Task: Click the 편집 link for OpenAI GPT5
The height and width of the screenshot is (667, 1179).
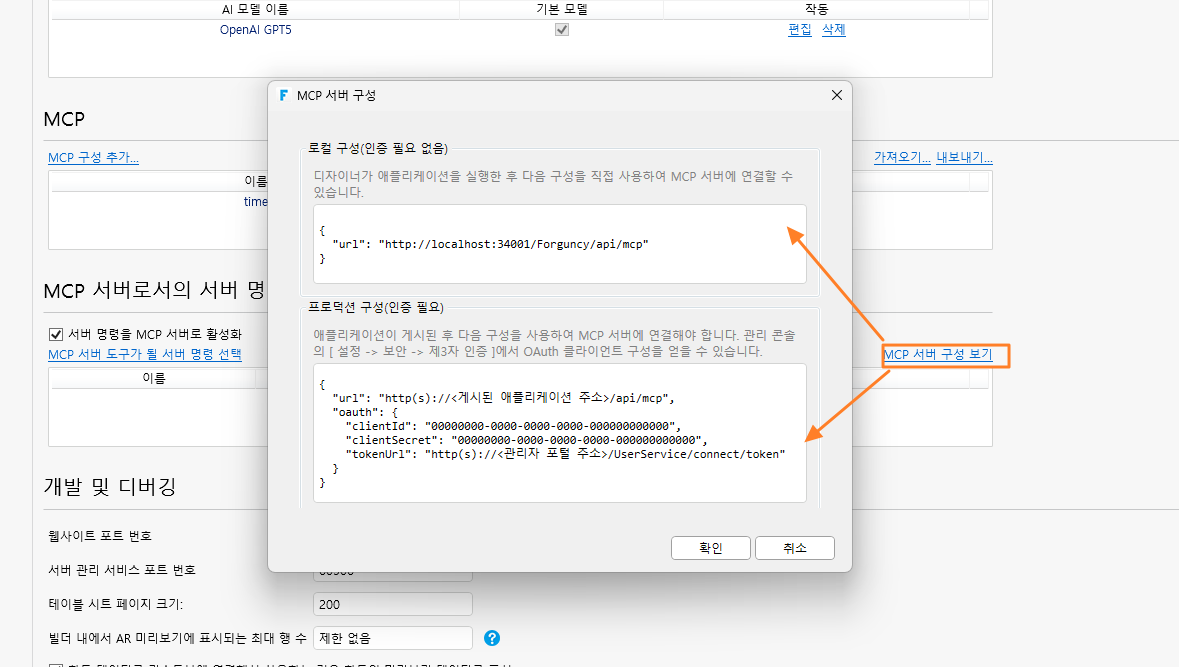Action: click(x=799, y=29)
